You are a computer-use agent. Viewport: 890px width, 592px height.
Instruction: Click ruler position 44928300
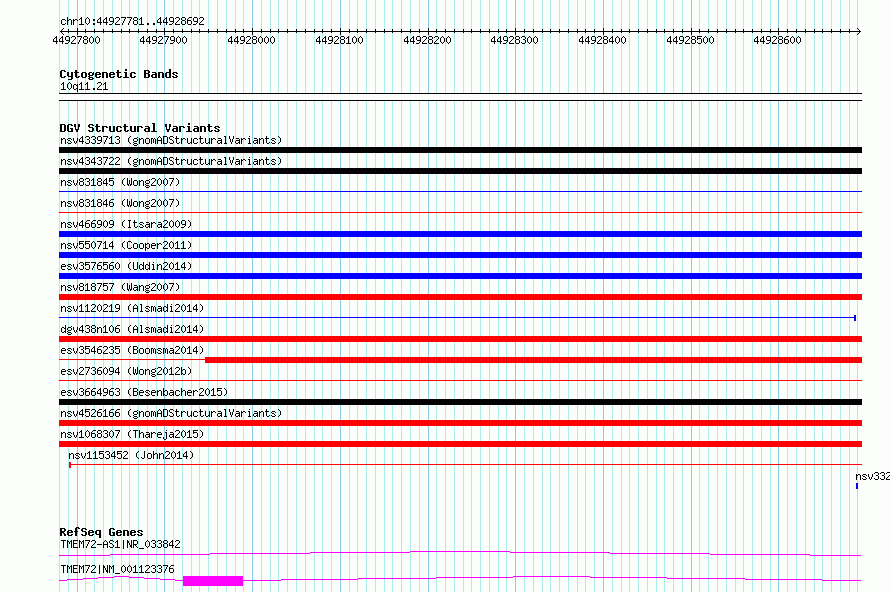(x=514, y=40)
